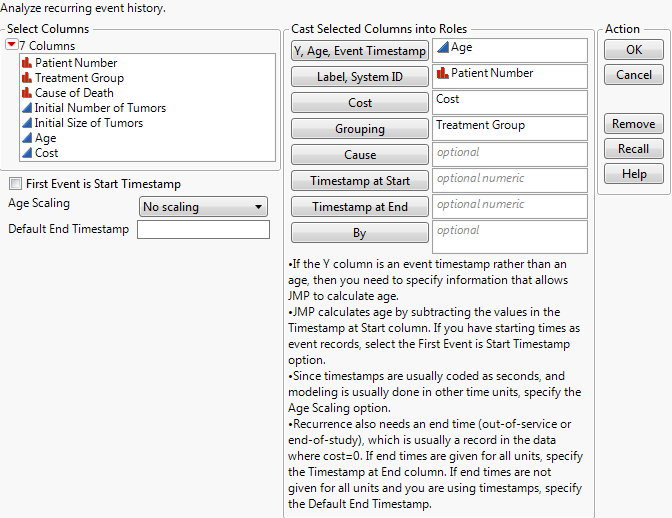Open the Age Scaling dropdown

203,207
